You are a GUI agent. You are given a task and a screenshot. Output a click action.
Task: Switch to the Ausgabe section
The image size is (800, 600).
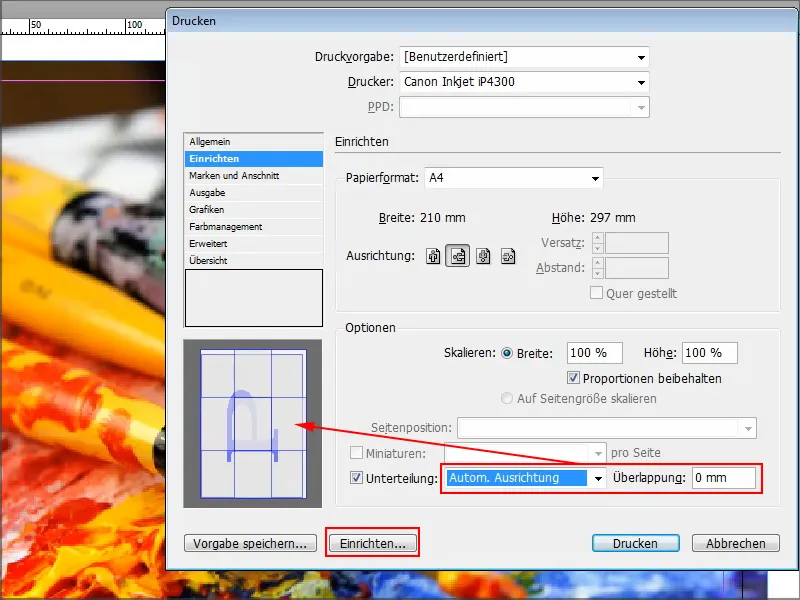pos(254,193)
